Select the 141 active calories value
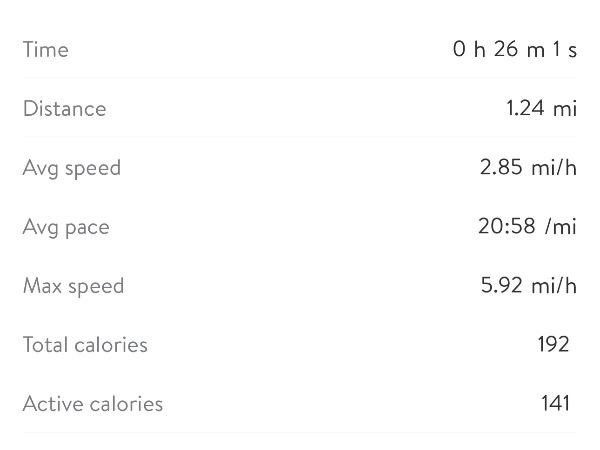Viewport: 600px width, 450px height. click(x=555, y=403)
